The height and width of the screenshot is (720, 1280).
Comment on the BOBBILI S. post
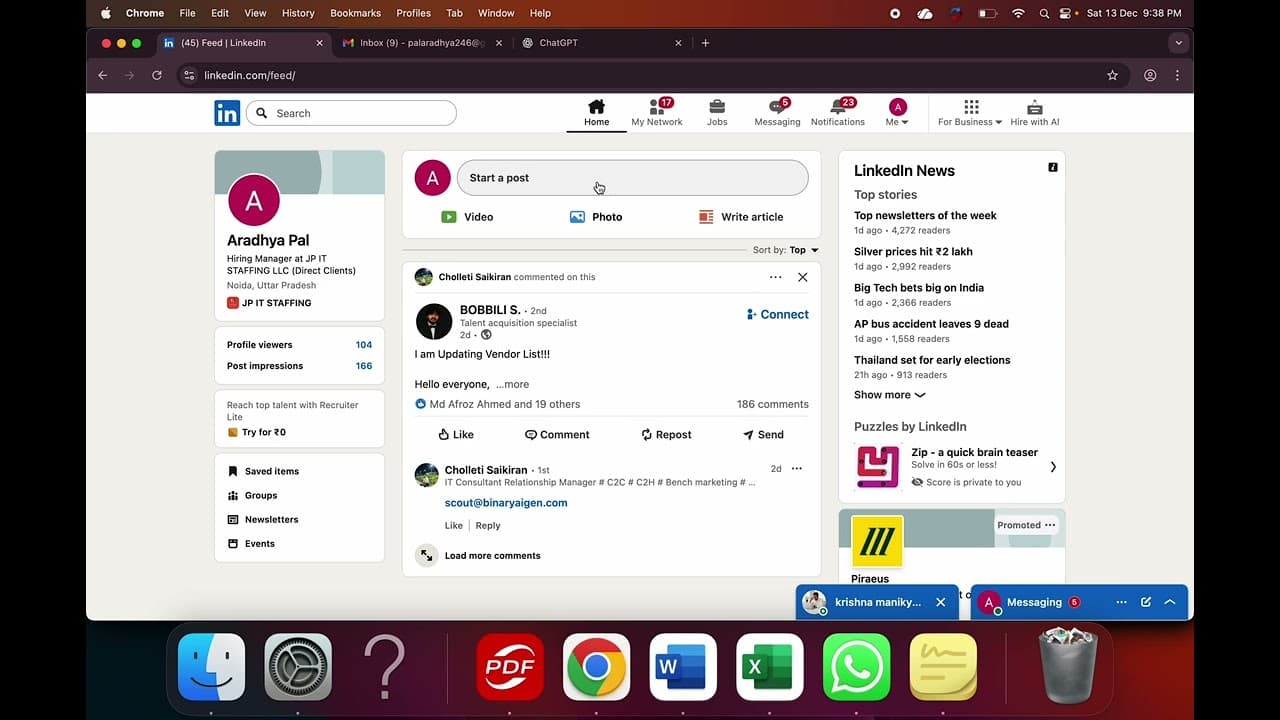[557, 435]
